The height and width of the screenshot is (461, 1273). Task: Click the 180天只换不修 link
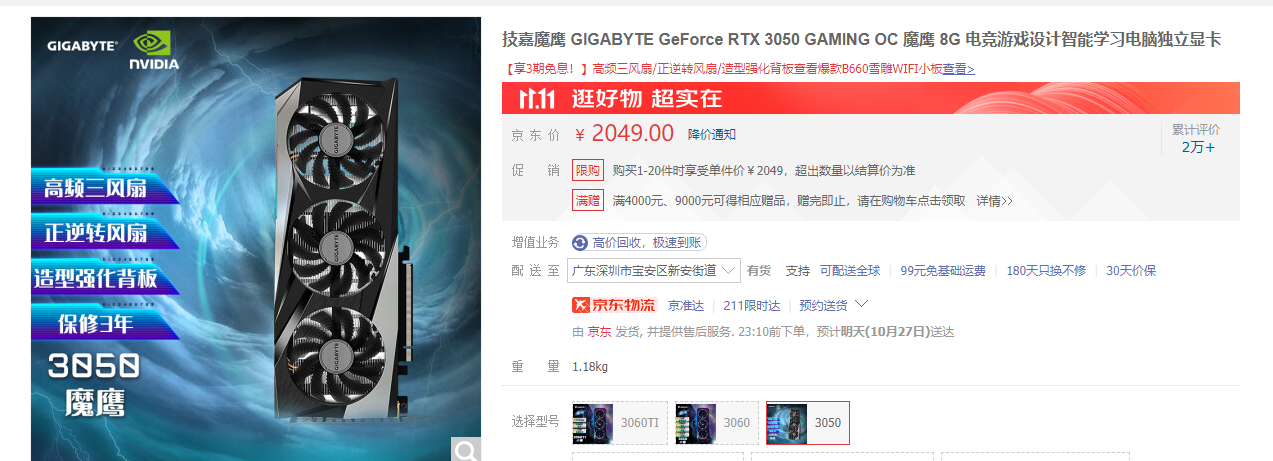(x=1046, y=270)
